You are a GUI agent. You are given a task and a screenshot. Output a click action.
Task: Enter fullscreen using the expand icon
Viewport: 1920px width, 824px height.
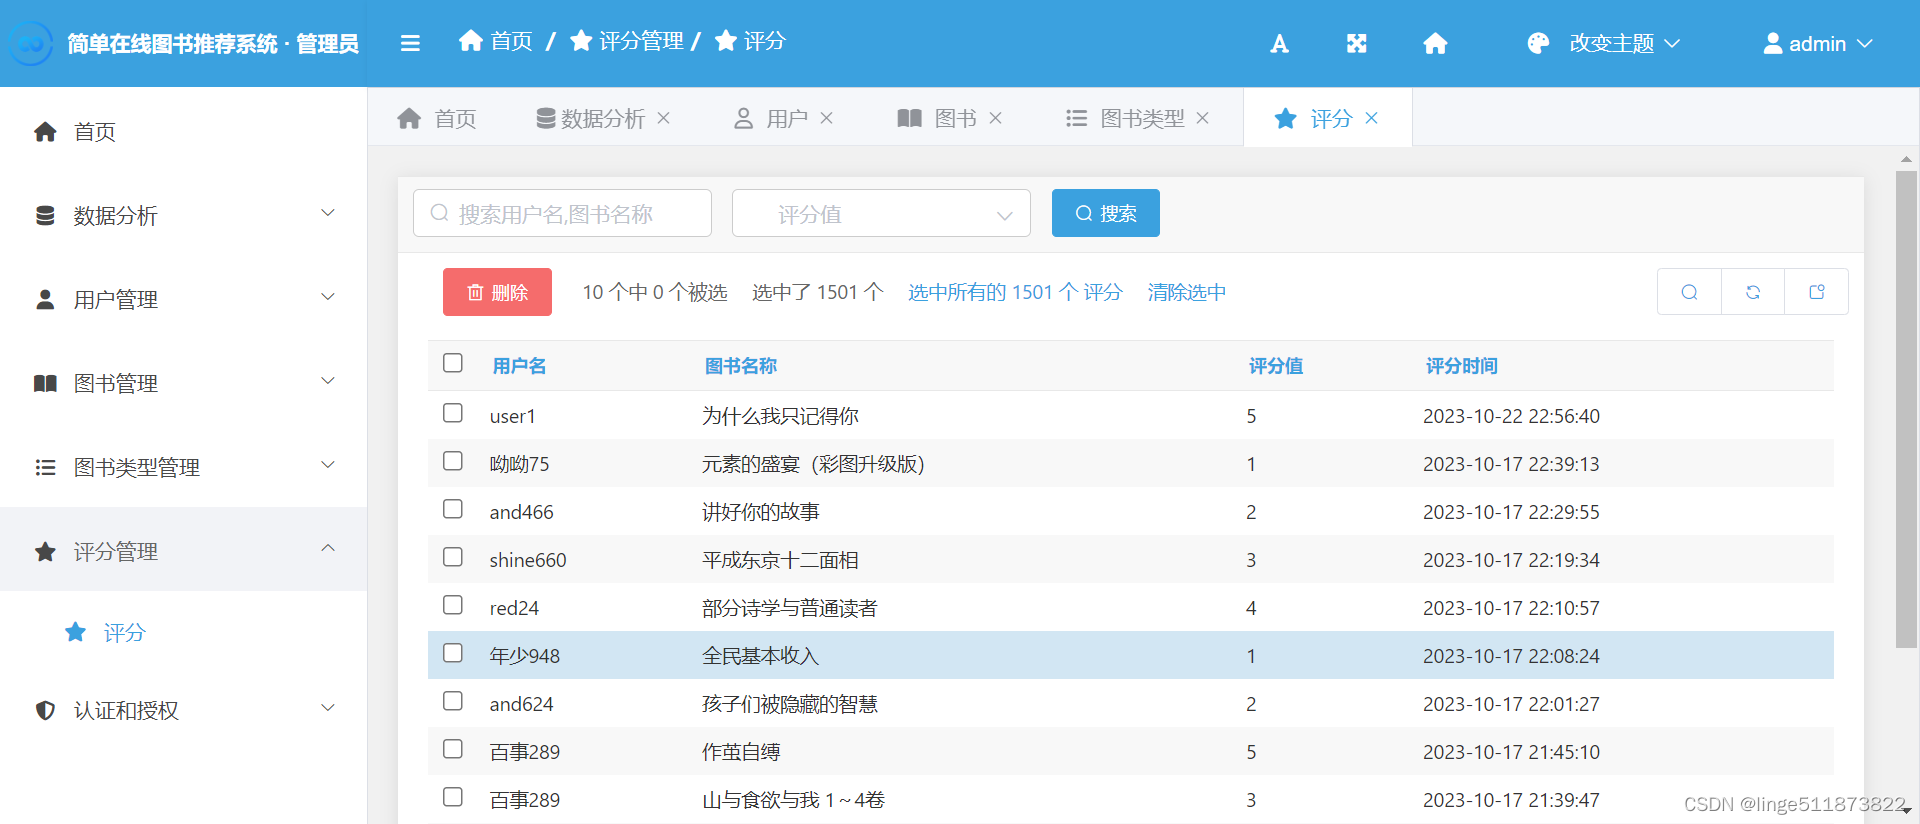coord(1356,43)
